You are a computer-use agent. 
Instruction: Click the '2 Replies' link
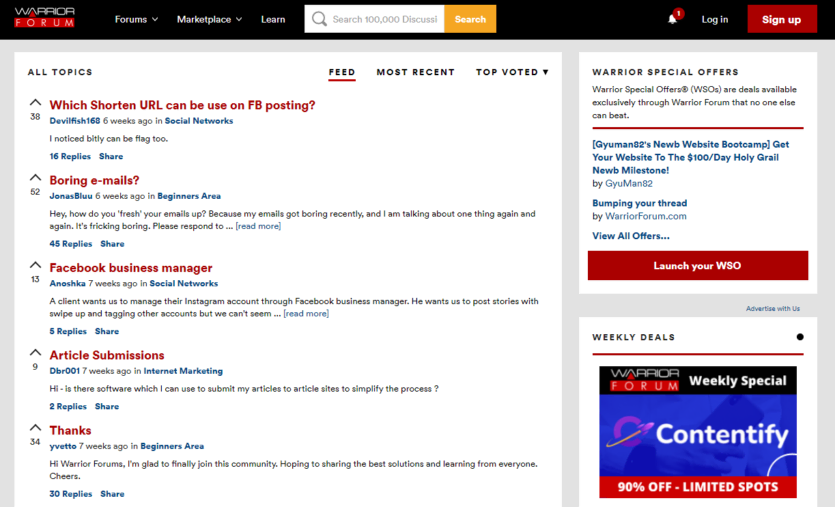click(x=68, y=406)
